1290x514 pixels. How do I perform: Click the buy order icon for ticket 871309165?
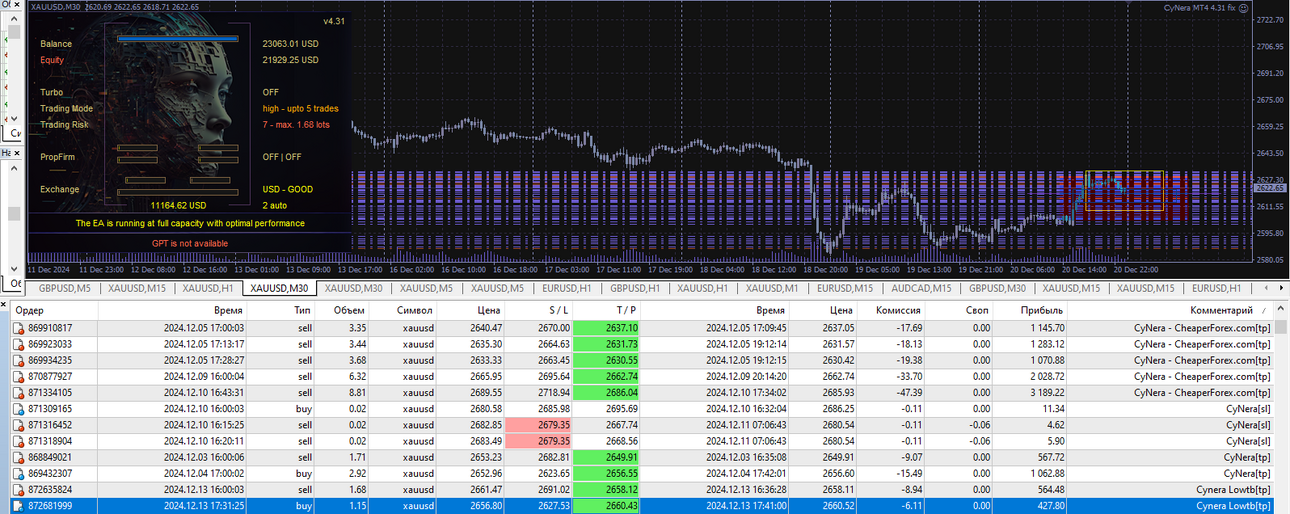[x=18, y=409]
